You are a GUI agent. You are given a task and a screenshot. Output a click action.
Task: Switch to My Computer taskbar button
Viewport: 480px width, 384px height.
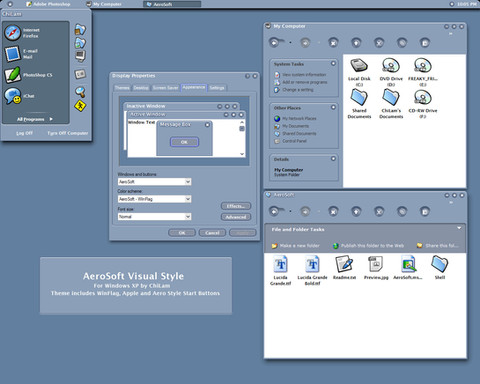[104, 4]
